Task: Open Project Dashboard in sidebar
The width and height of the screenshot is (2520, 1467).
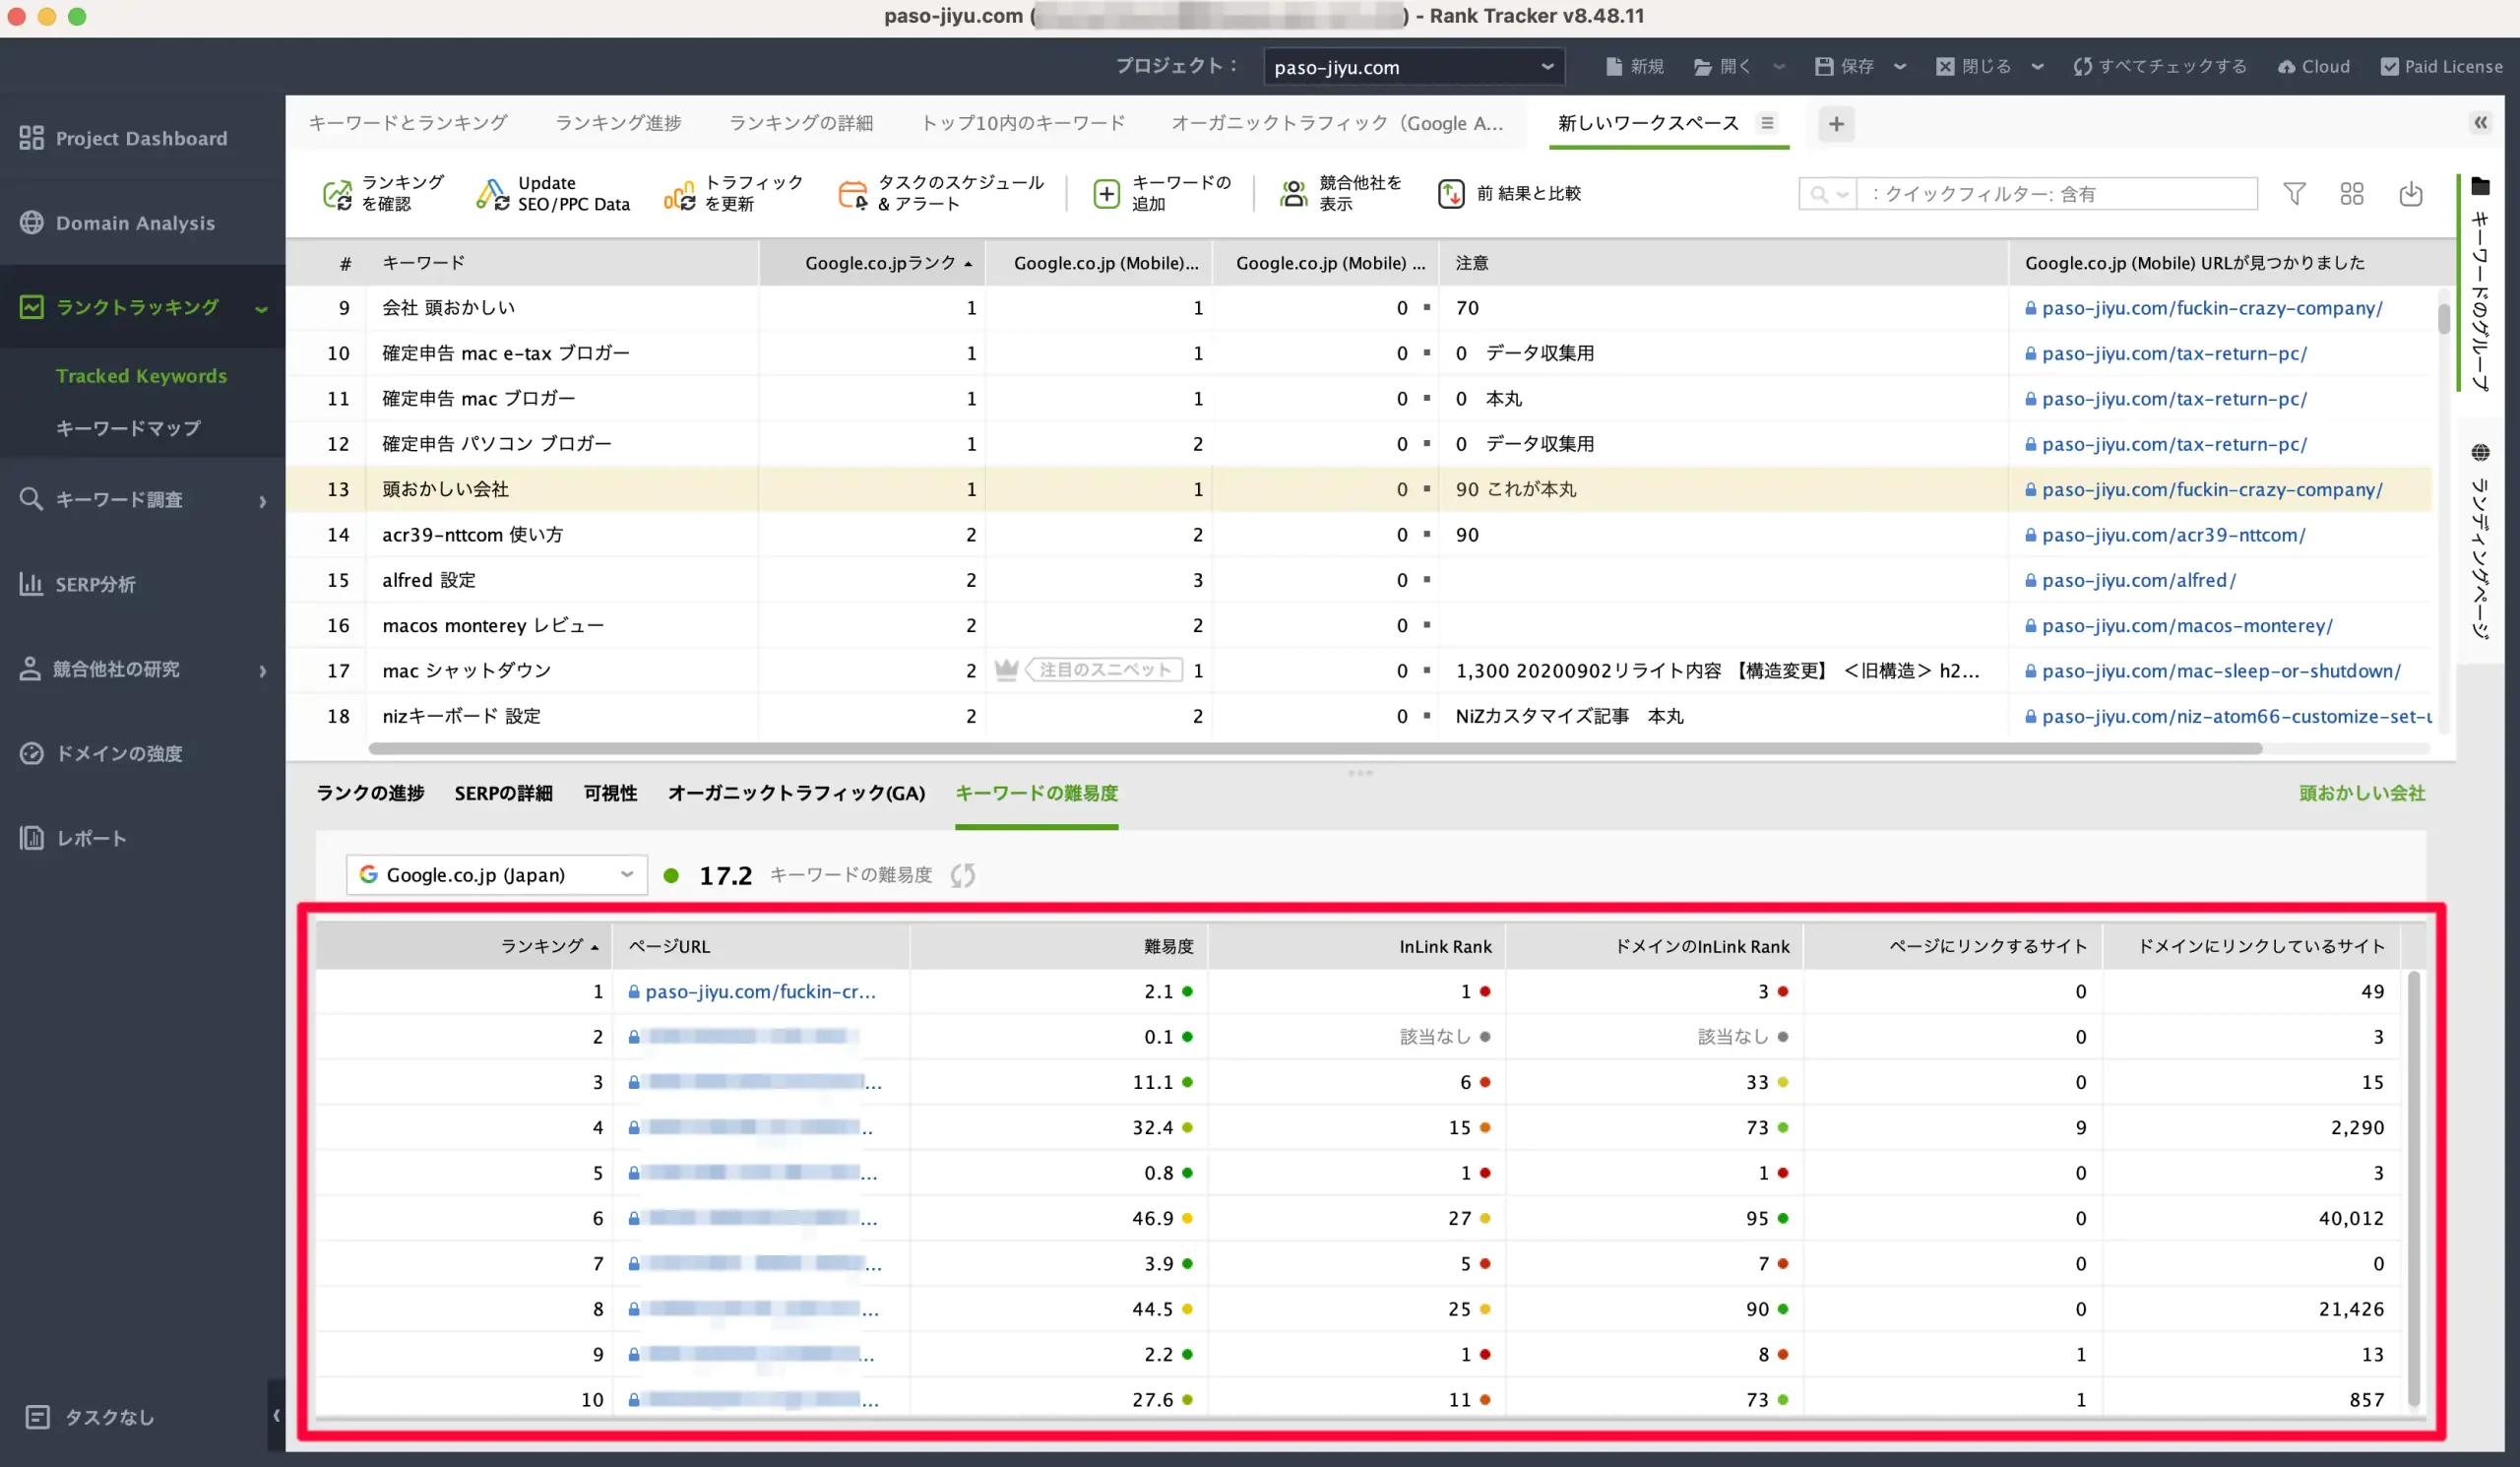Action: (123, 138)
